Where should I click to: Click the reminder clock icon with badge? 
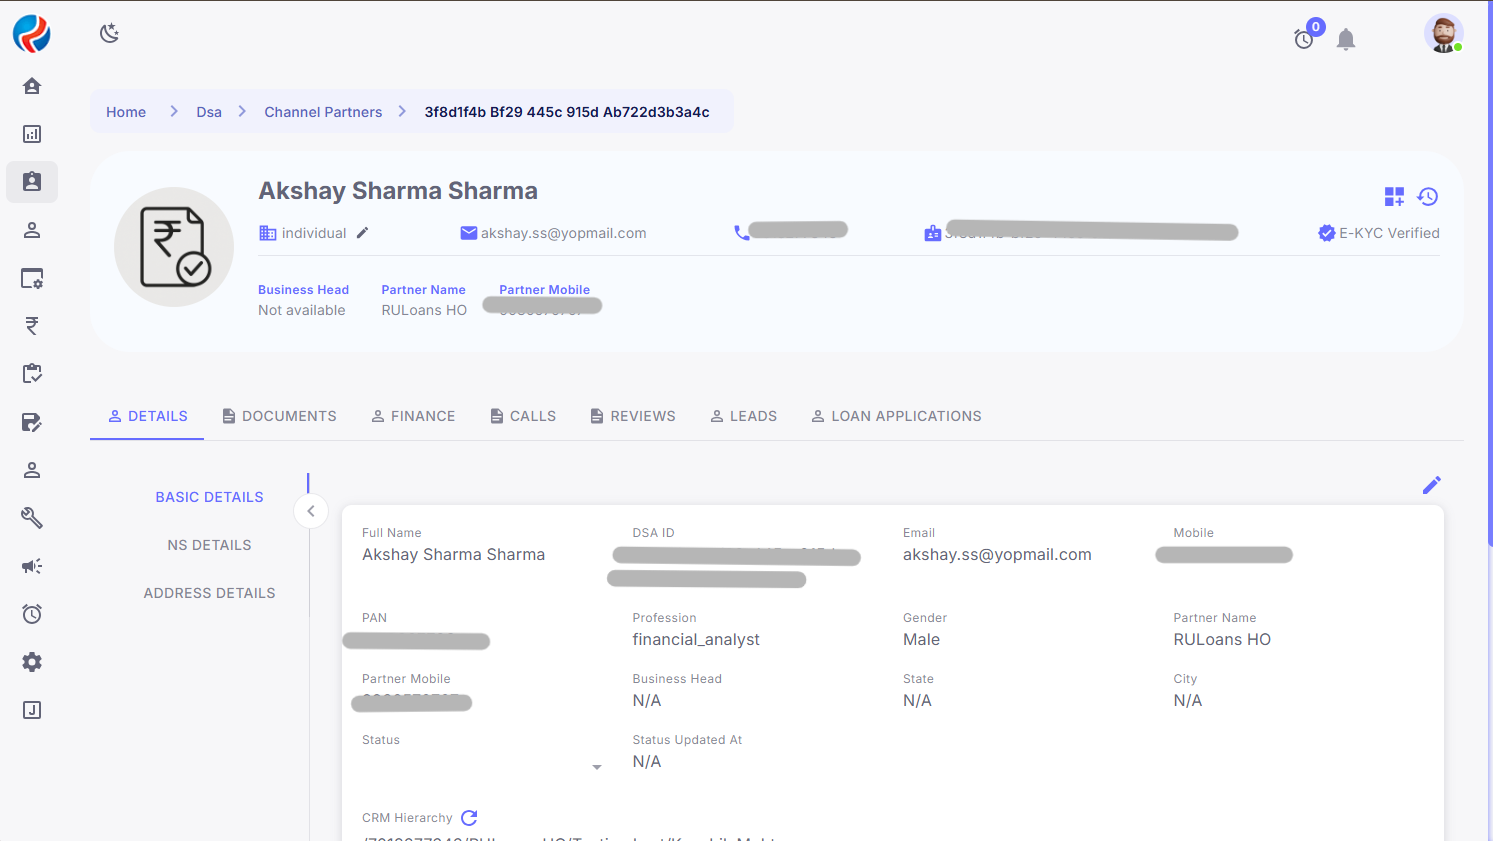point(1304,39)
